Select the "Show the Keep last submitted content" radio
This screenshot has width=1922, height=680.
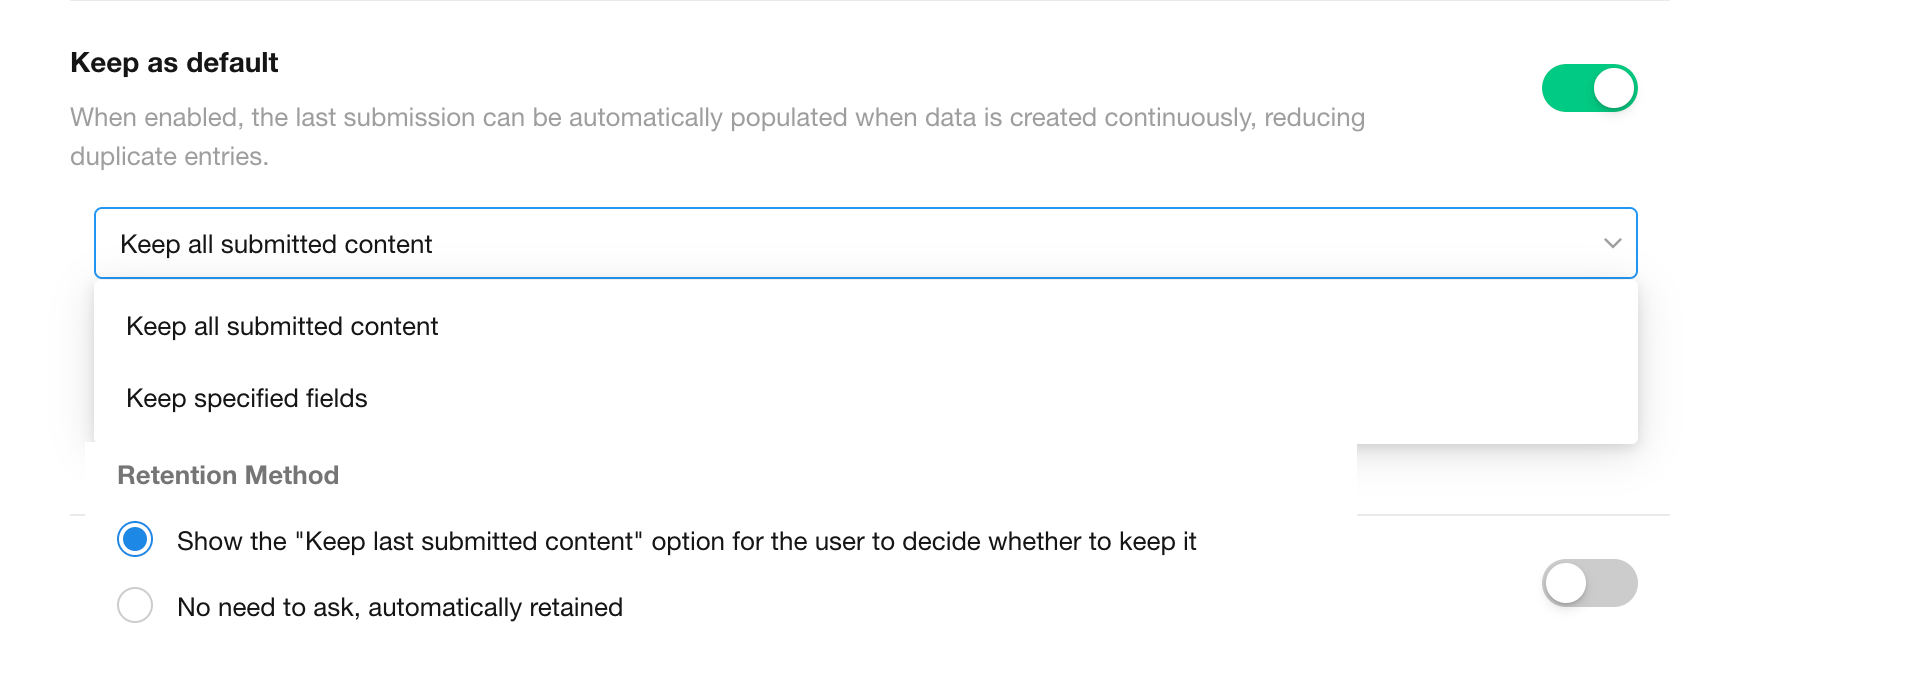click(x=135, y=540)
